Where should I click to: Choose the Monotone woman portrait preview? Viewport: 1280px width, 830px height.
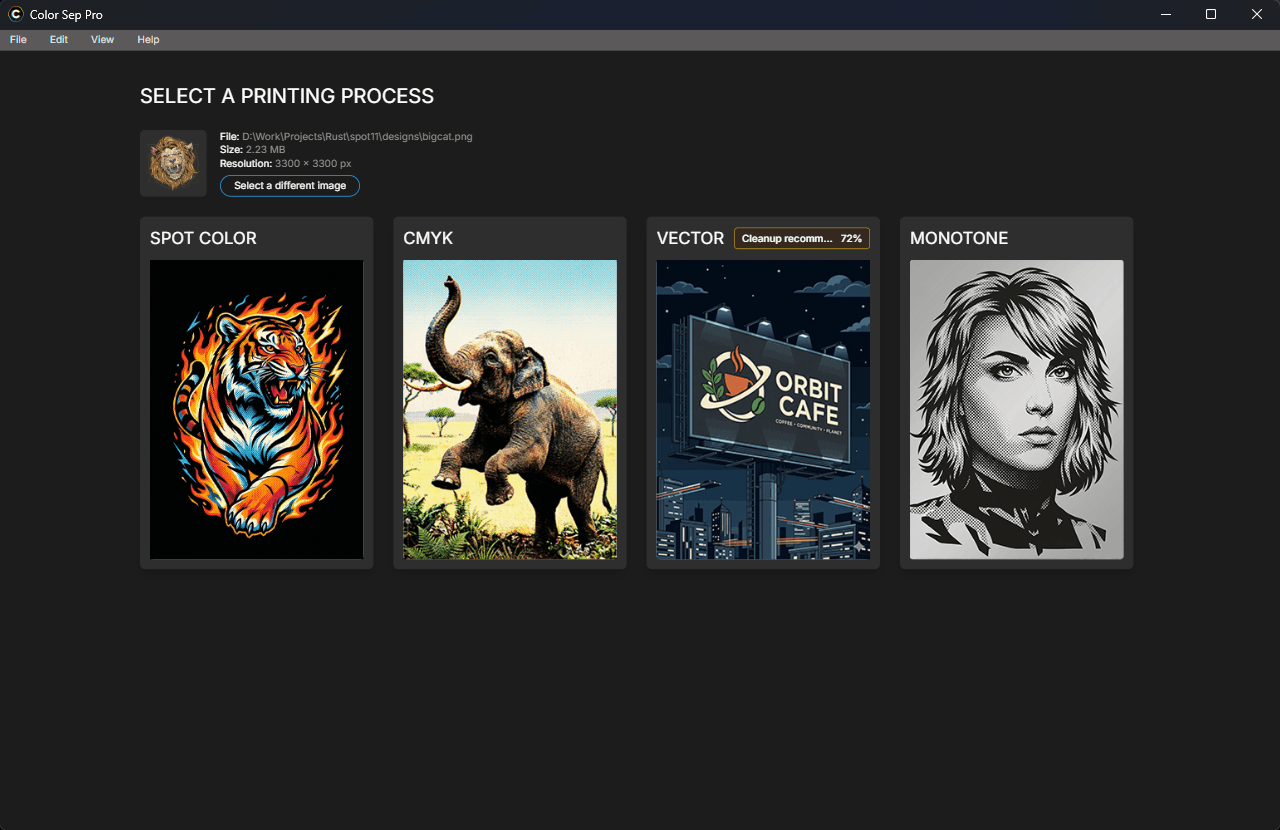1017,410
